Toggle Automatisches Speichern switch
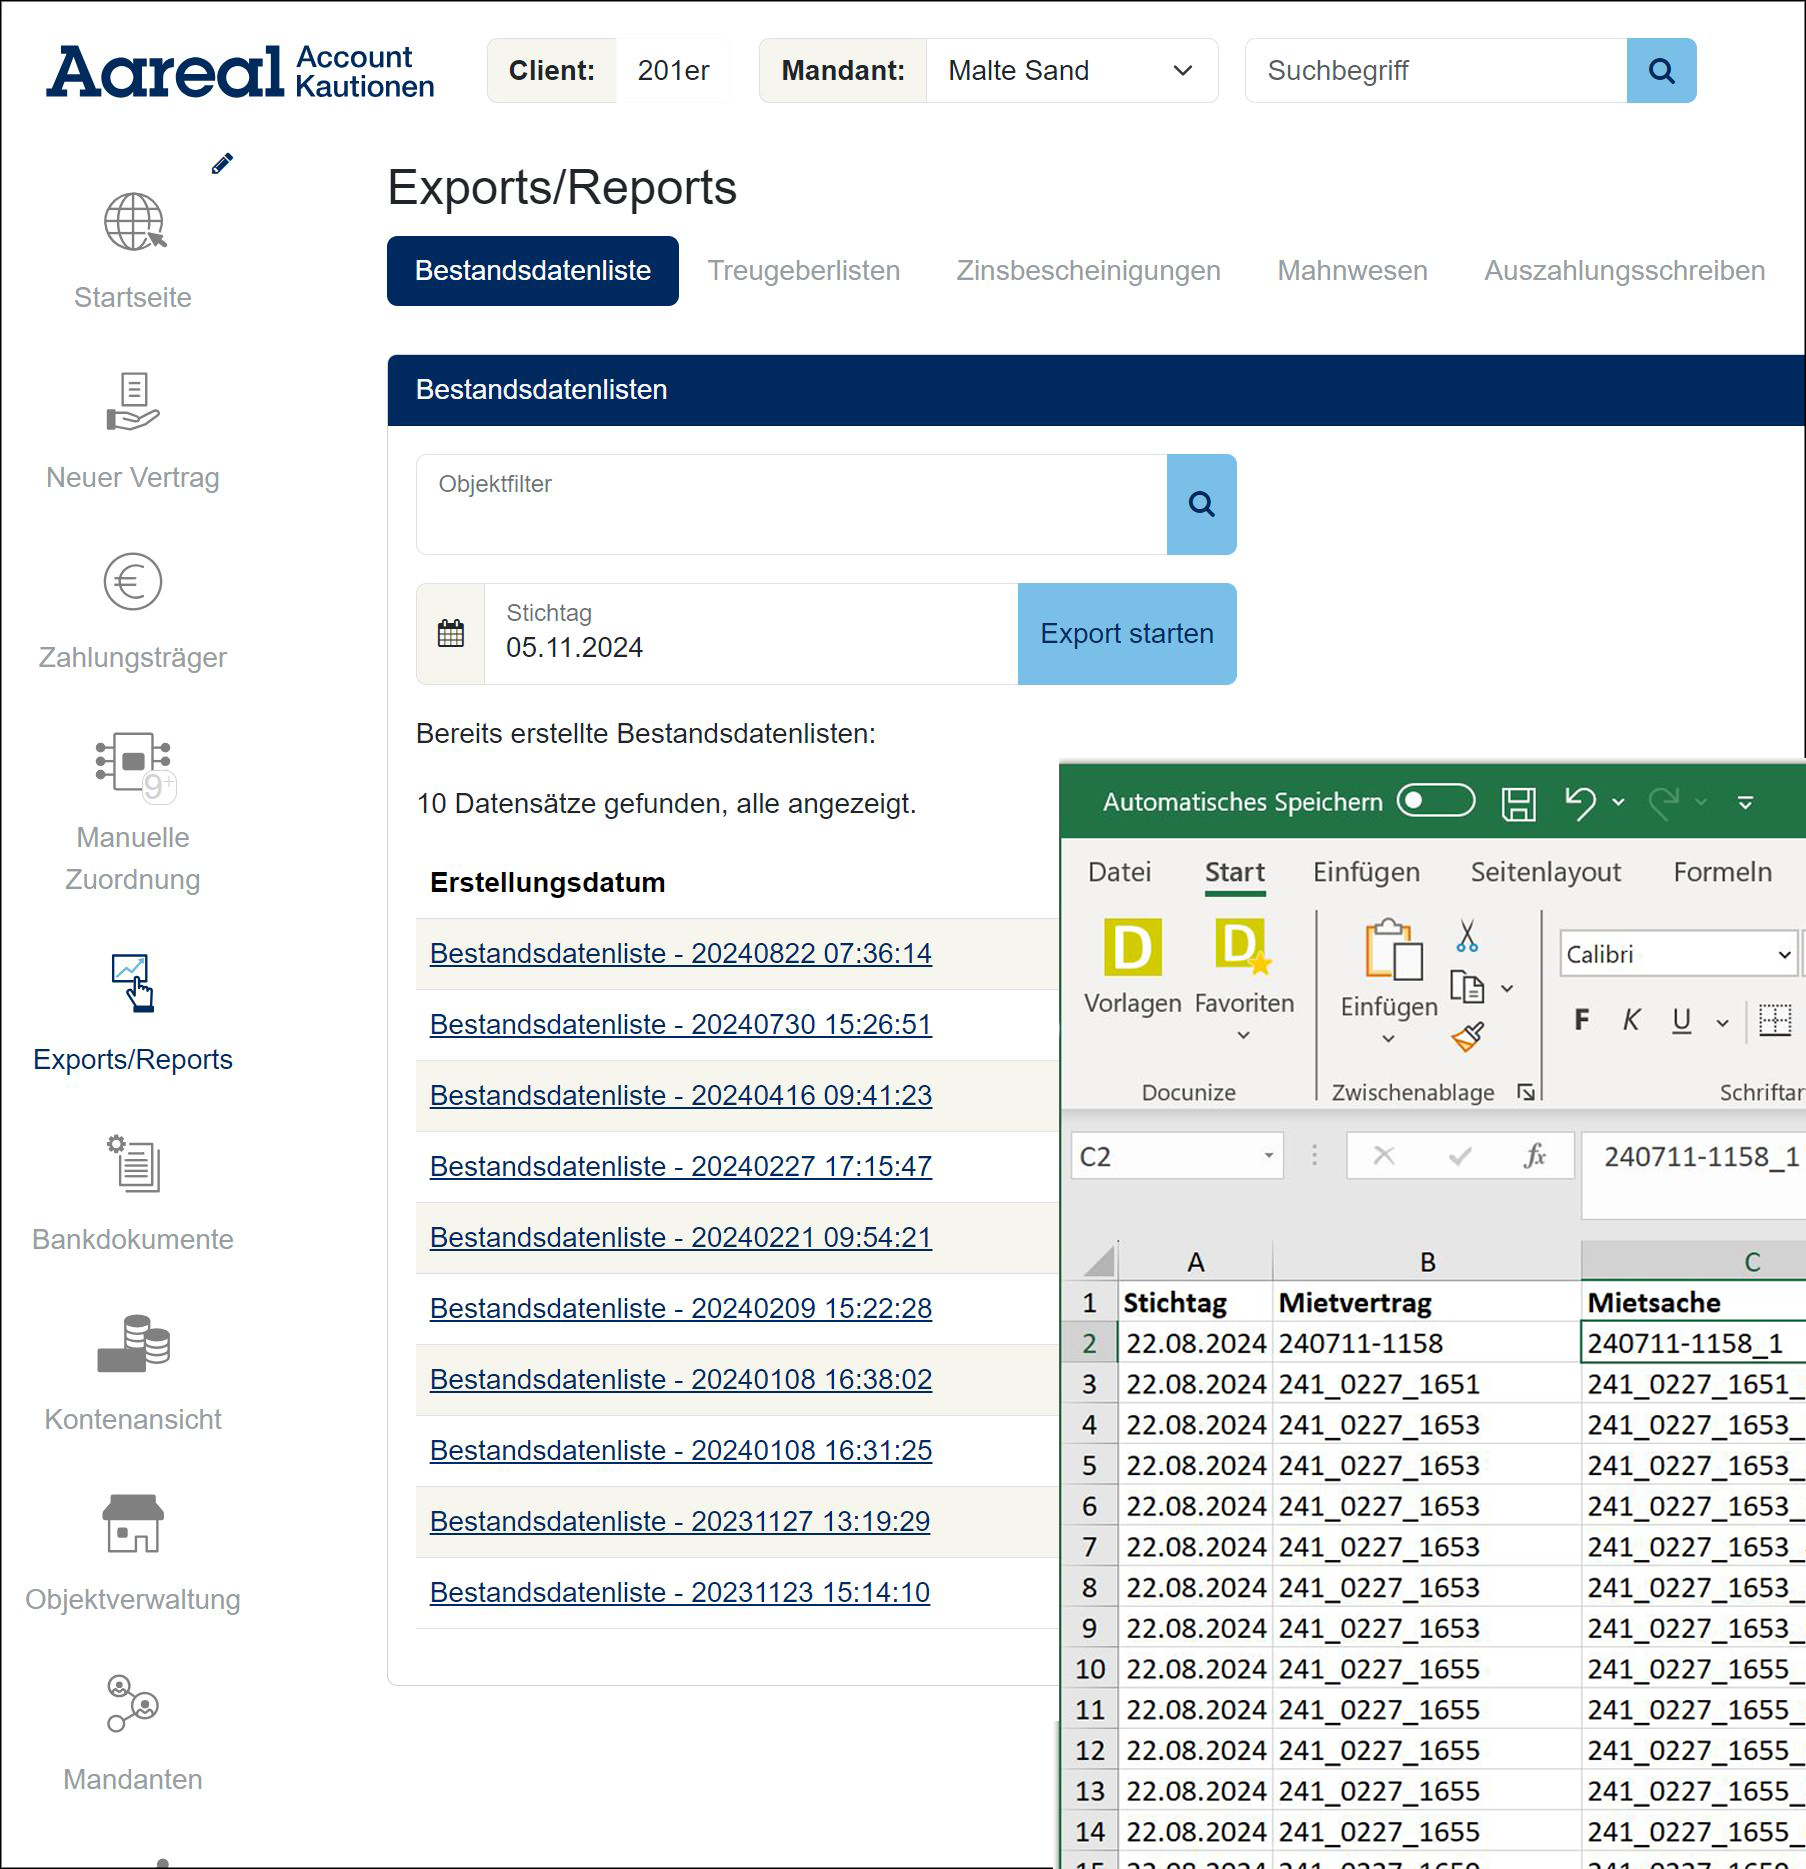The image size is (1806, 1869). [x=1435, y=801]
